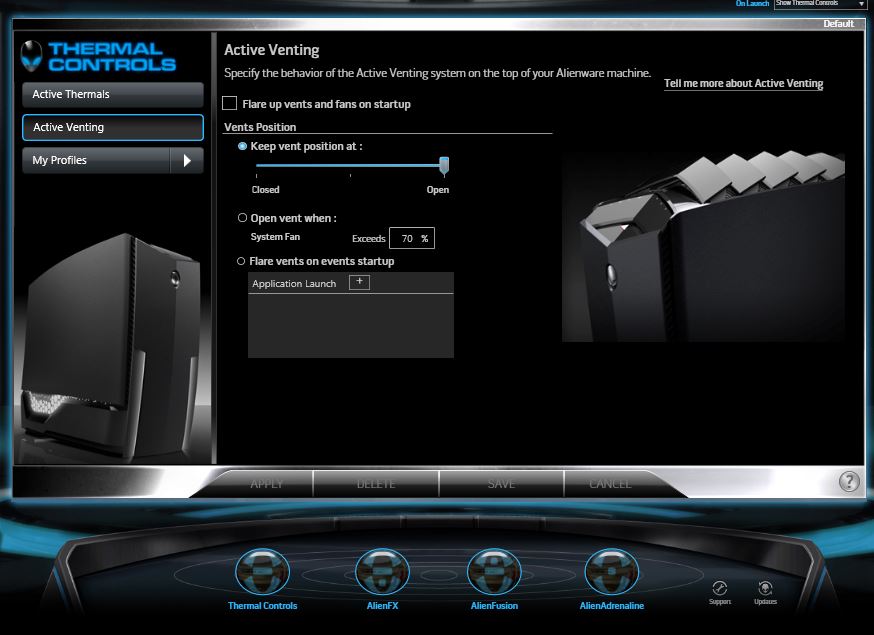Image resolution: width=874 pixels, height=635 pixels.
Task: Click the Default profile label
Action: tap(838, 23)
